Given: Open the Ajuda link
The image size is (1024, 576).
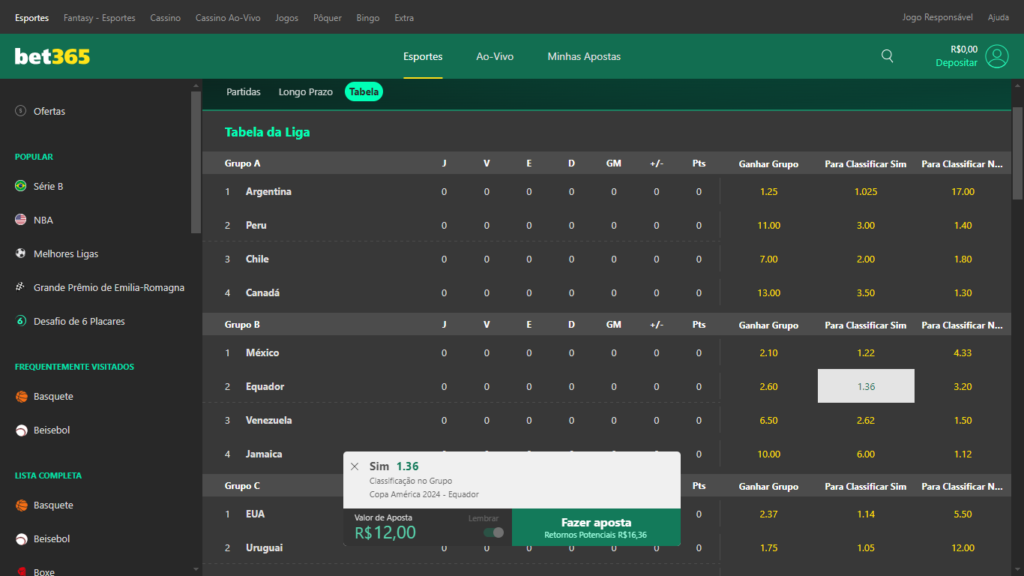Looking at the screenshot, I should pyautogui.click(x=998, y=18).
